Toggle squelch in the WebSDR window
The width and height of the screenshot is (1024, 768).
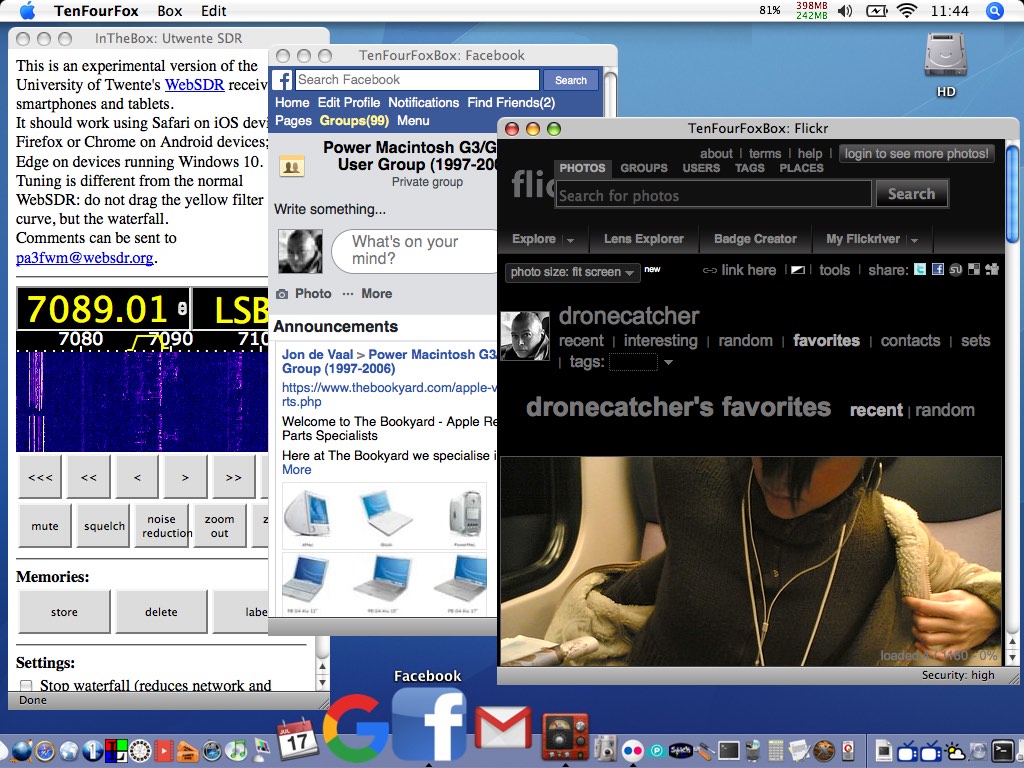tap(104, 526)
